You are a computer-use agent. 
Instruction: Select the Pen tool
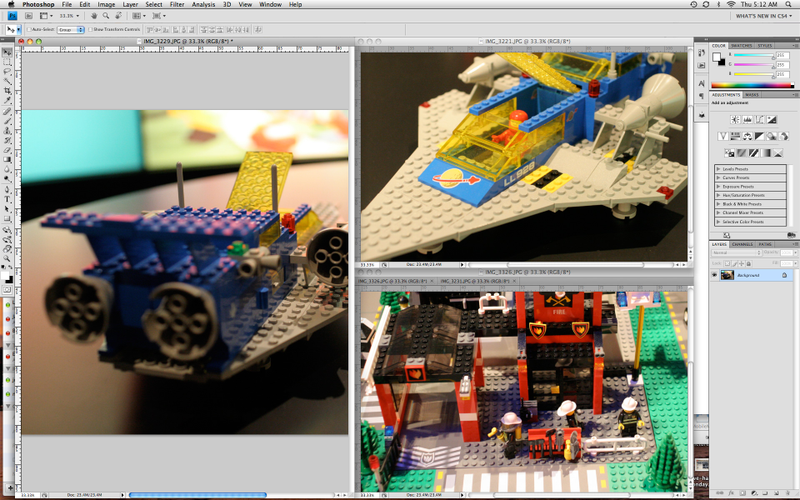pos(7,190)
